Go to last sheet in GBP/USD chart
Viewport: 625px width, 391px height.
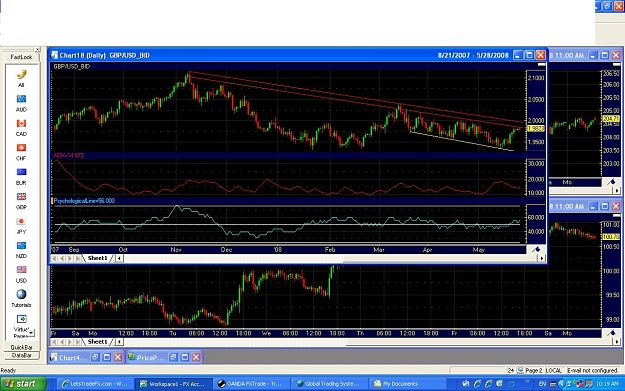point(78,258)
